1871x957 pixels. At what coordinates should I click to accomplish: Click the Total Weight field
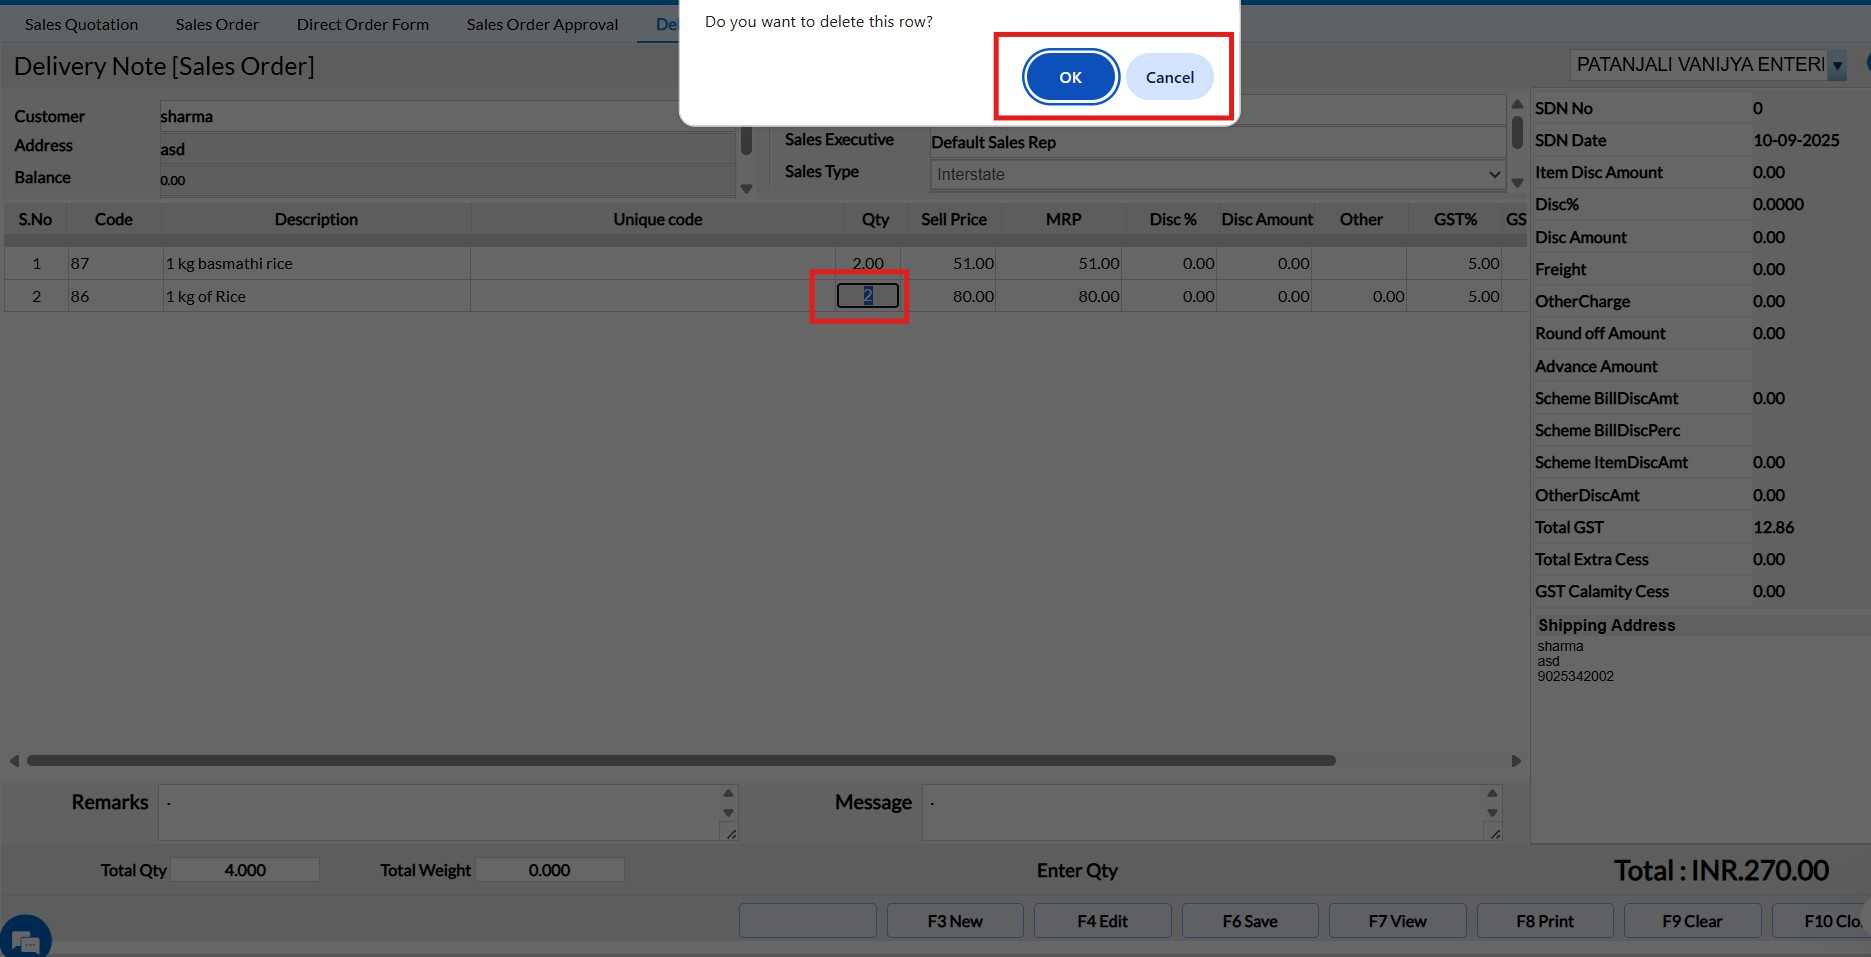[x=549, y=870]
